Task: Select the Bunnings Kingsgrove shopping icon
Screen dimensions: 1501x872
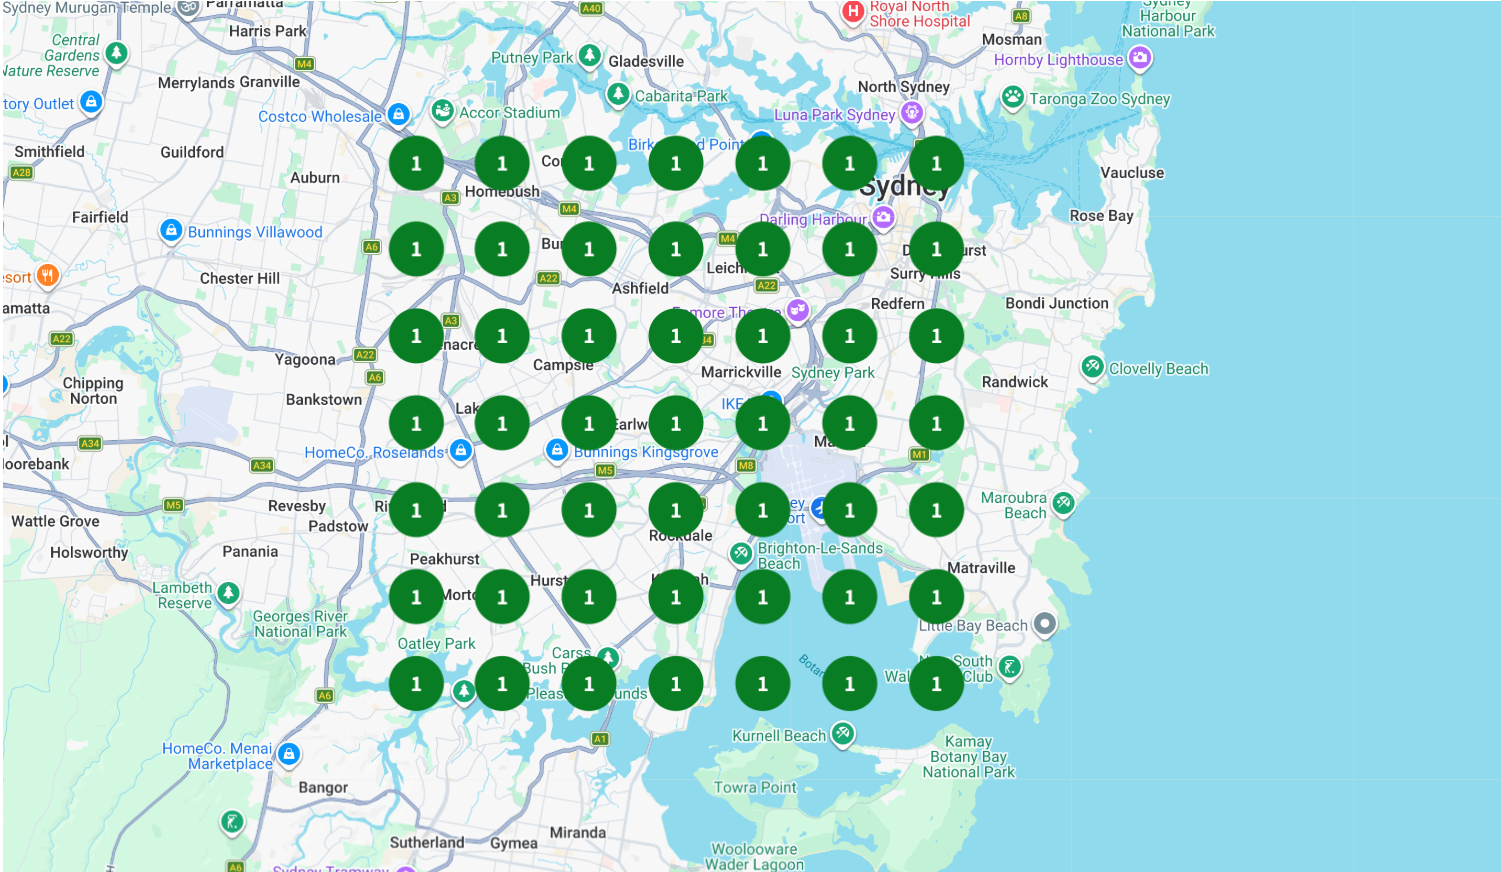Action: click(557, 451)
